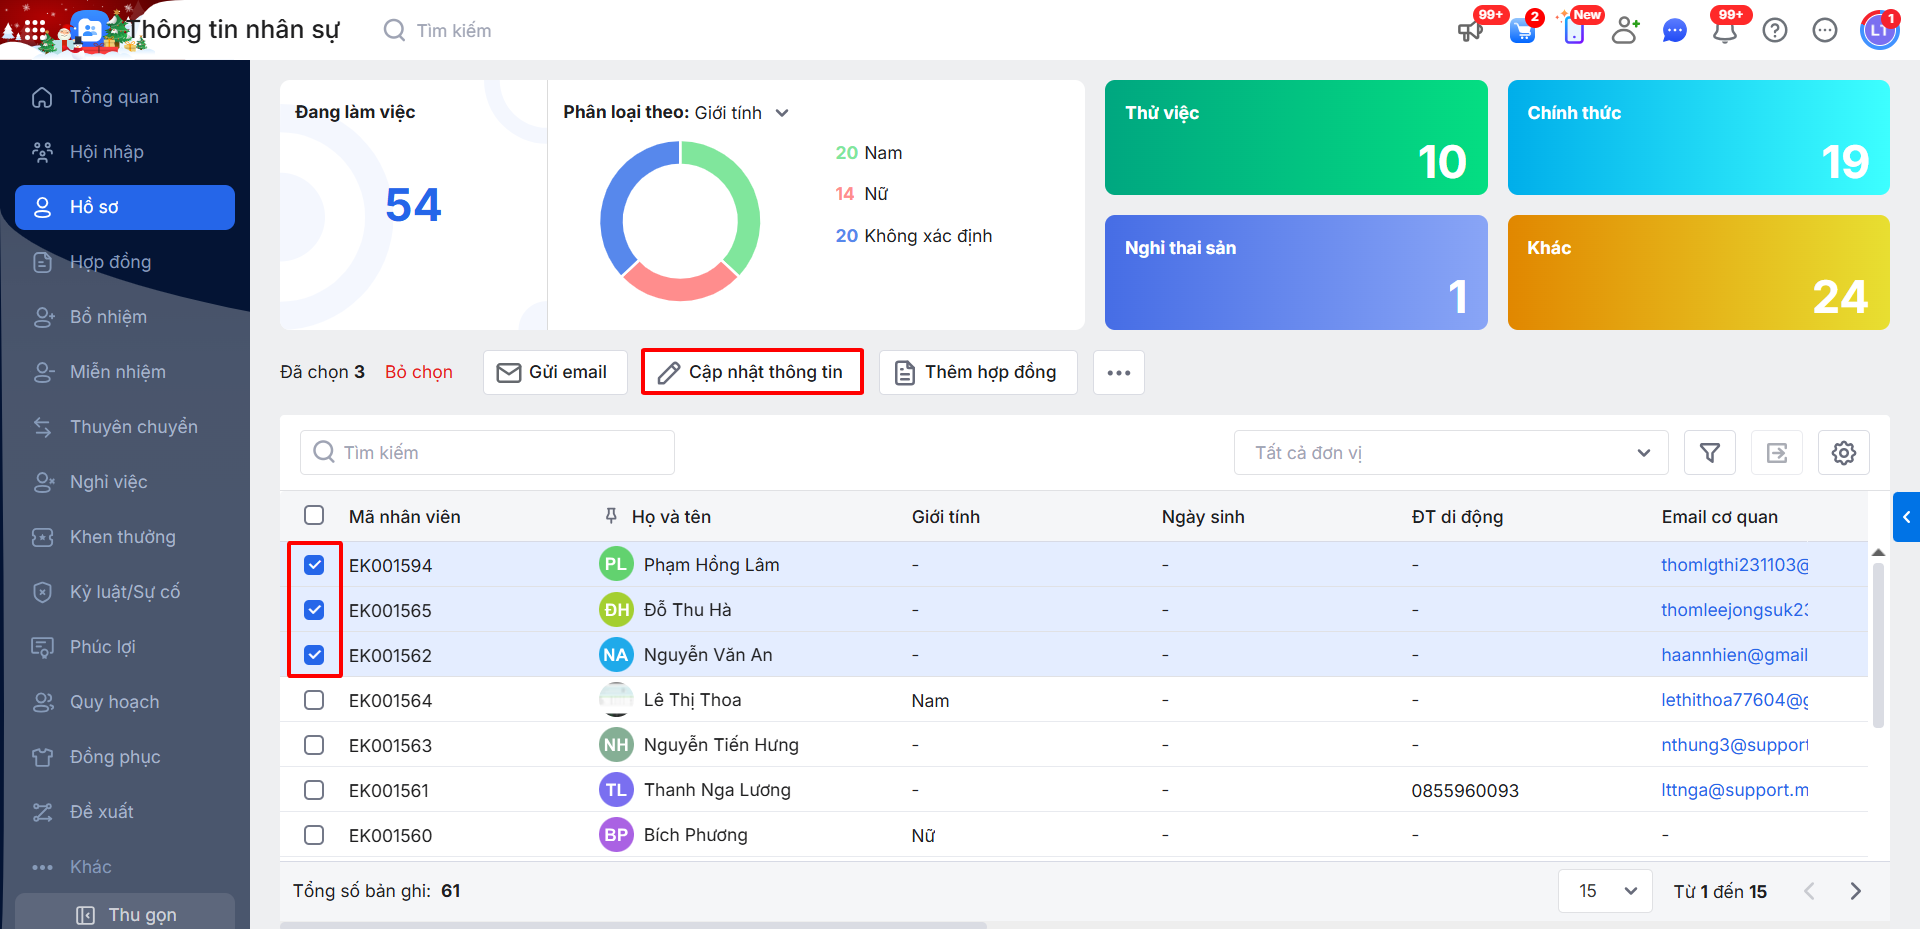This screenshot has width=1920, height=929.
Task: Click the filter funnel icon
Action: point(1709,453)
